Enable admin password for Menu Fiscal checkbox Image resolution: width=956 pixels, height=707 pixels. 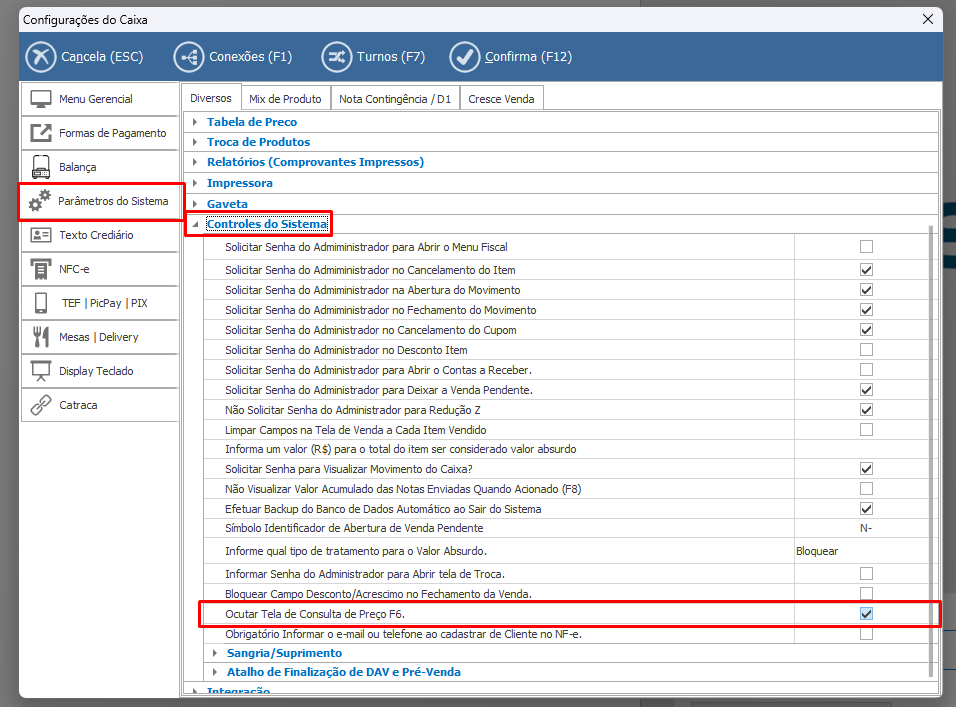pos(866,247)
